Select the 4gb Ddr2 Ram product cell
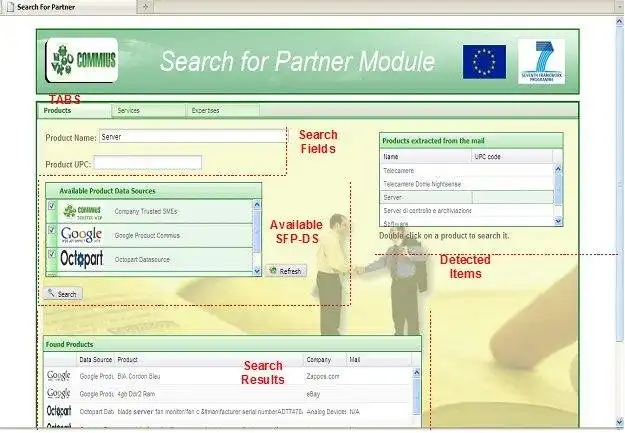 pos(209,394)
